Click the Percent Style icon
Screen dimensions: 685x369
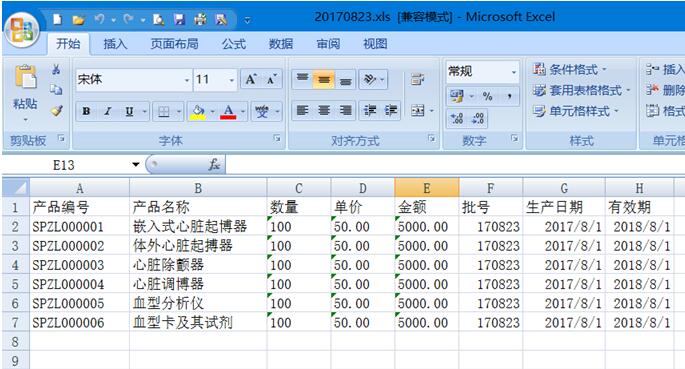tap(487, 97)
